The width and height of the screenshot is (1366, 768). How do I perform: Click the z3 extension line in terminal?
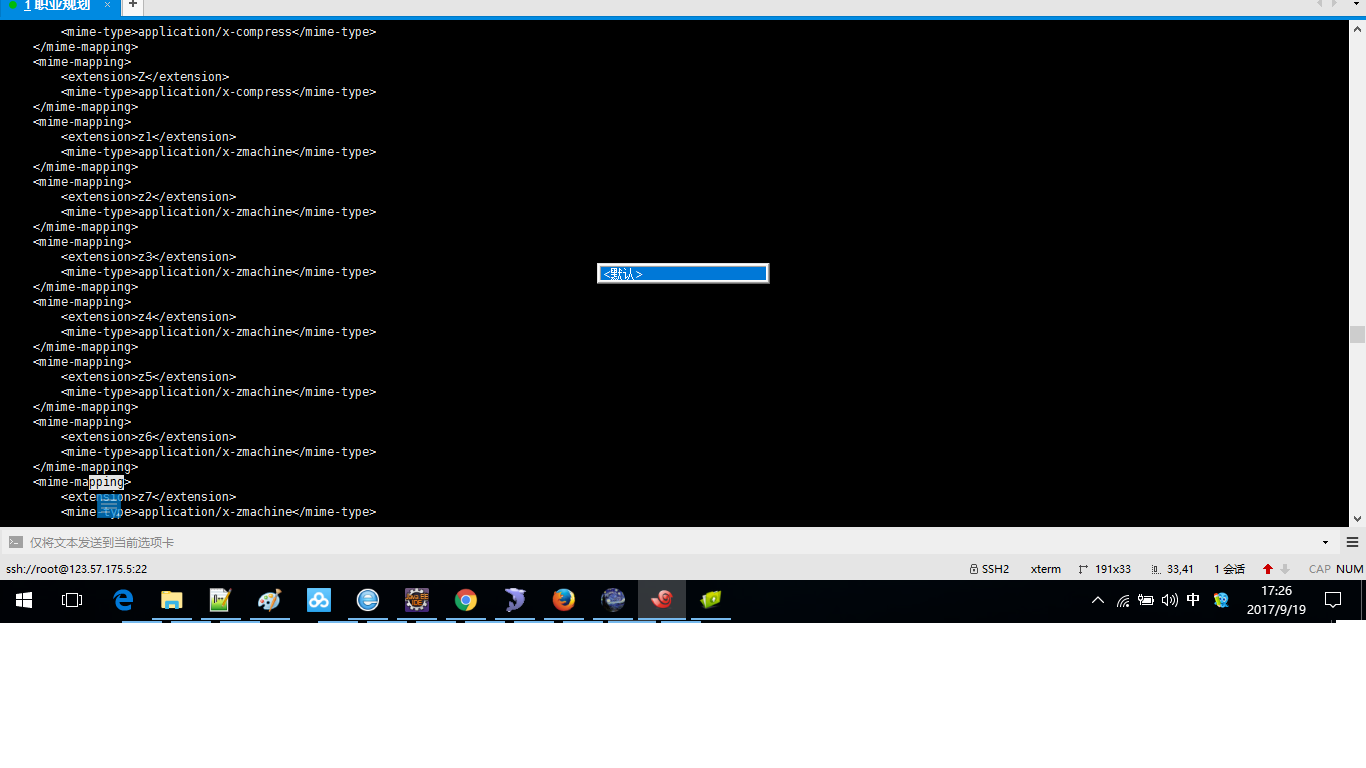tap(148, 257)
